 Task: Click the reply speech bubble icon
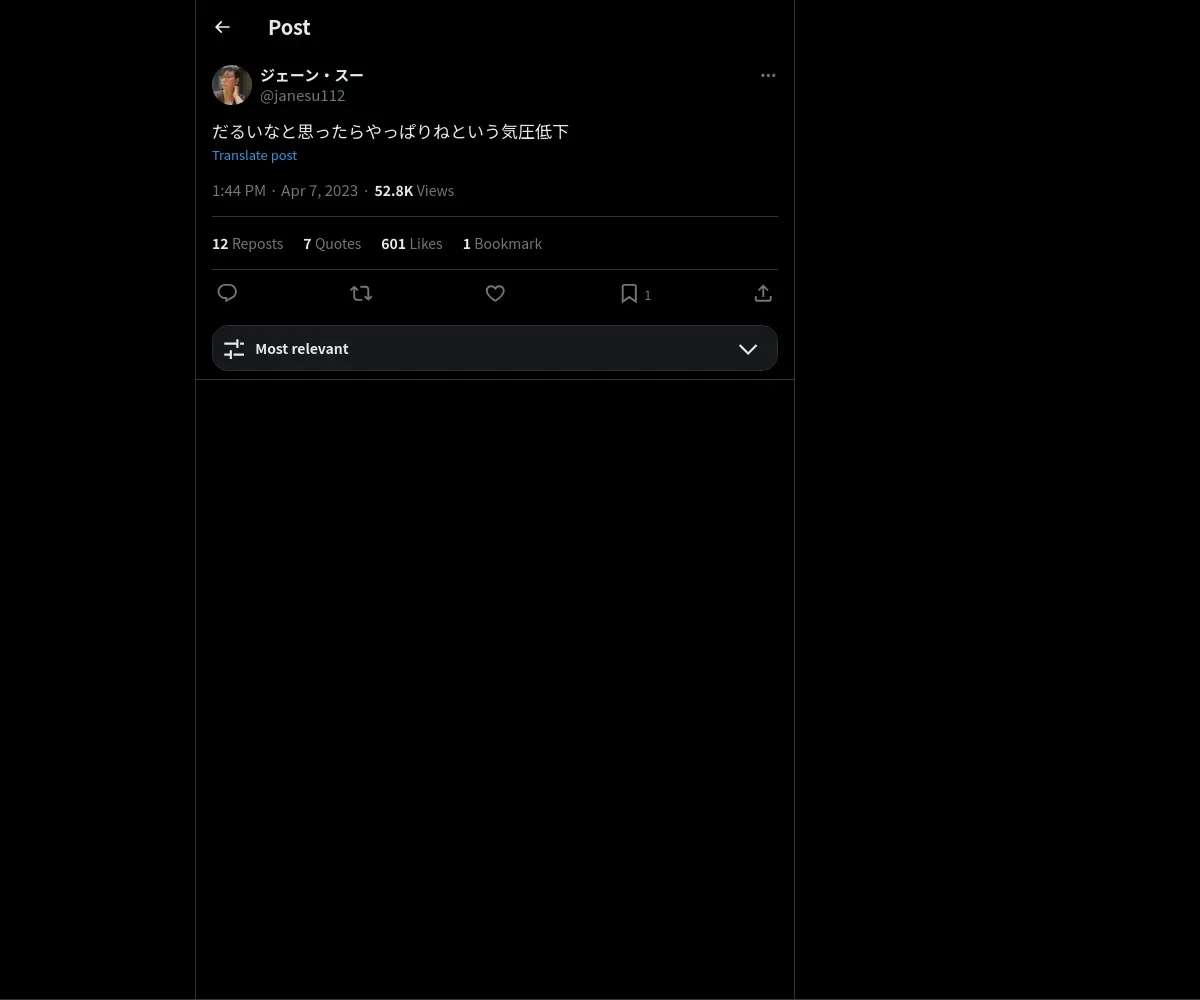227,293
